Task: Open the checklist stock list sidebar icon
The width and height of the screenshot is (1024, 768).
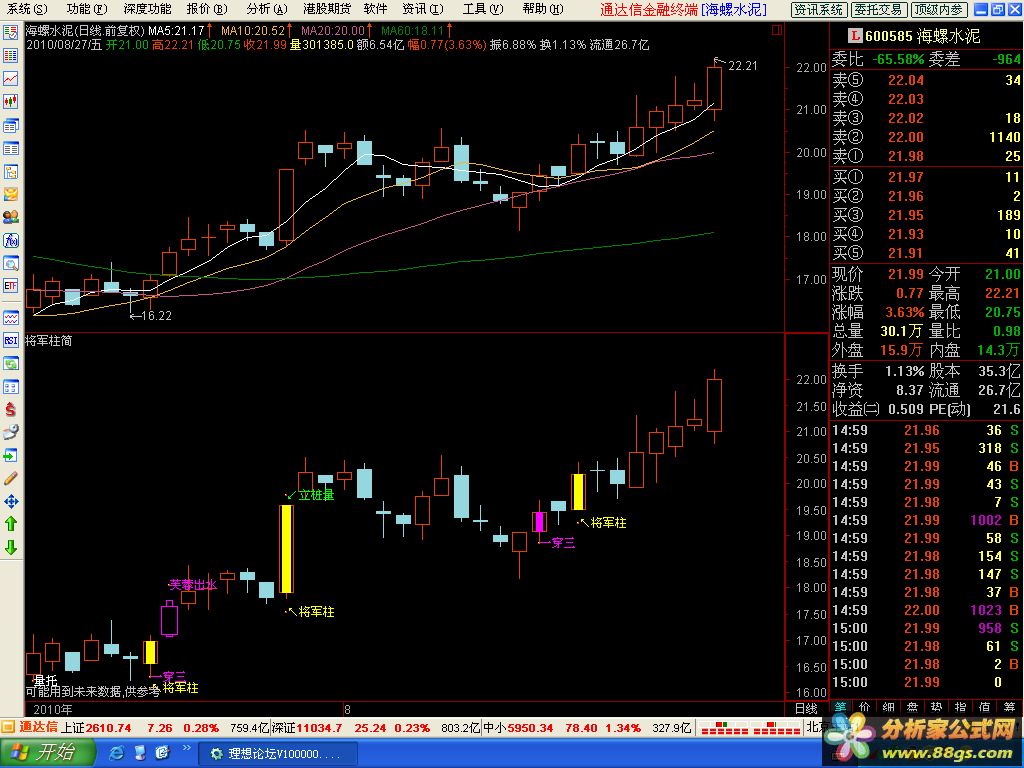Action: pos(10,33)
